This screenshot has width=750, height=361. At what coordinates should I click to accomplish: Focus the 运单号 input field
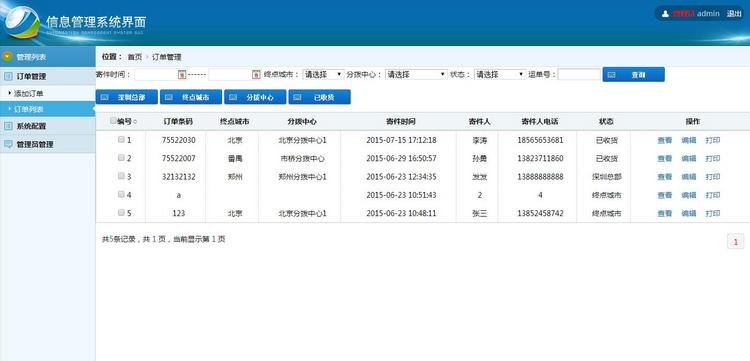pos(579,75)
